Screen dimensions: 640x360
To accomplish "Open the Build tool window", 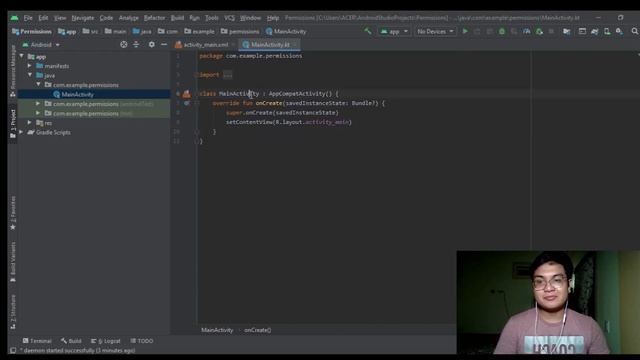I will tap(71, 341).
